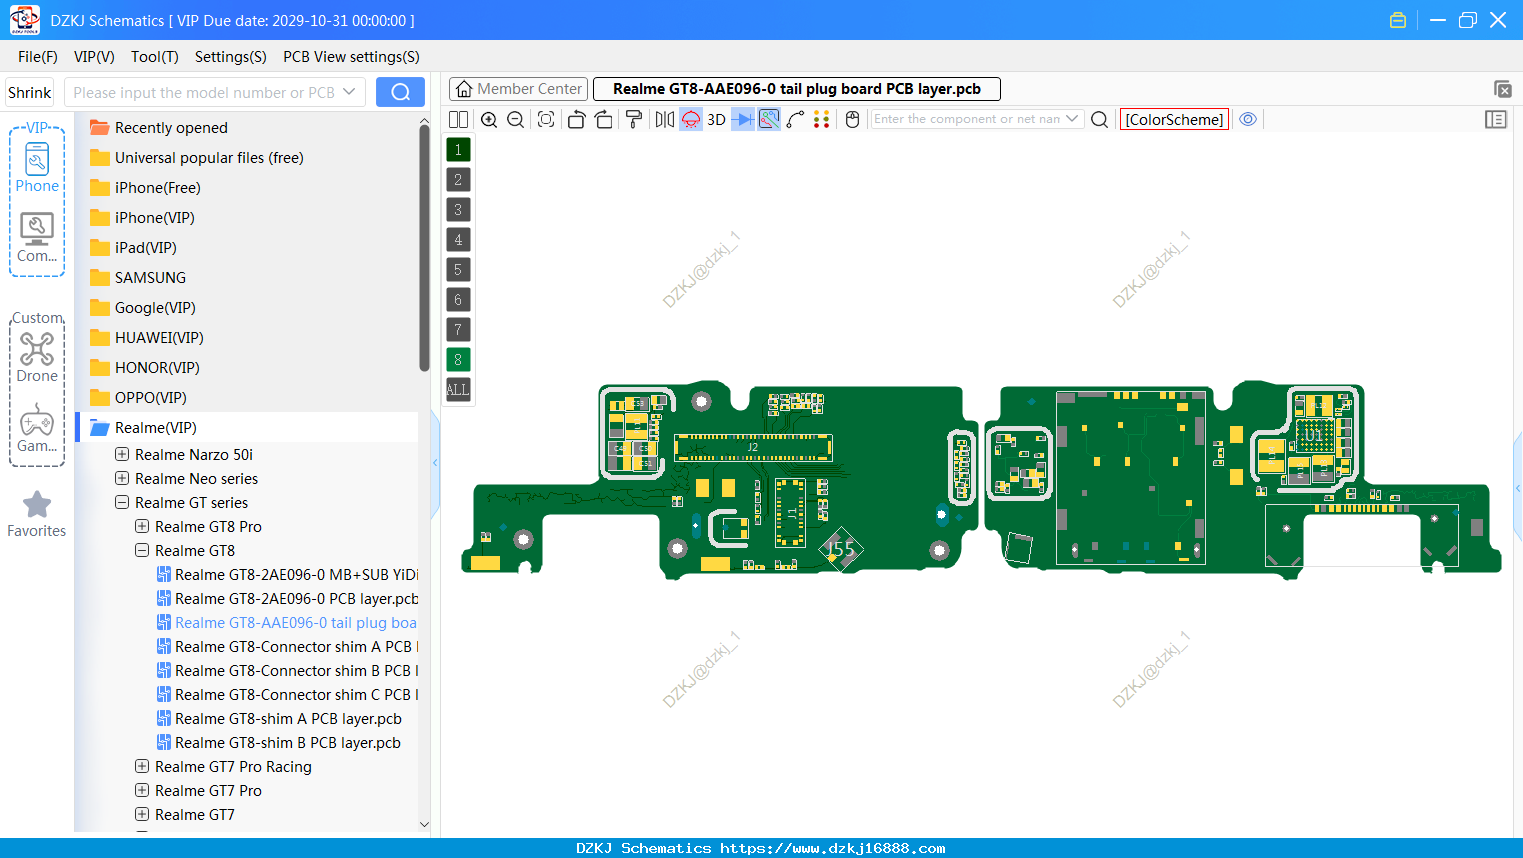Open PCB View settings(S) menu
This screenshot has height=858, width=1523.
pos(351,57)
